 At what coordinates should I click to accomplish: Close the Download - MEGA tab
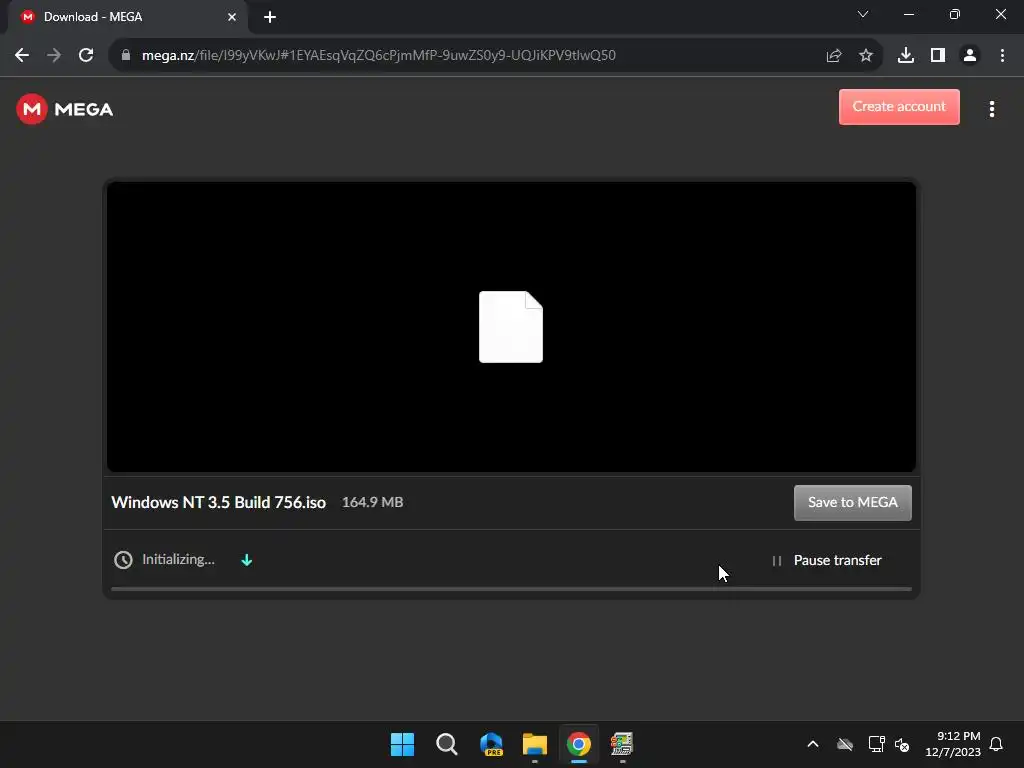(232, 17)
